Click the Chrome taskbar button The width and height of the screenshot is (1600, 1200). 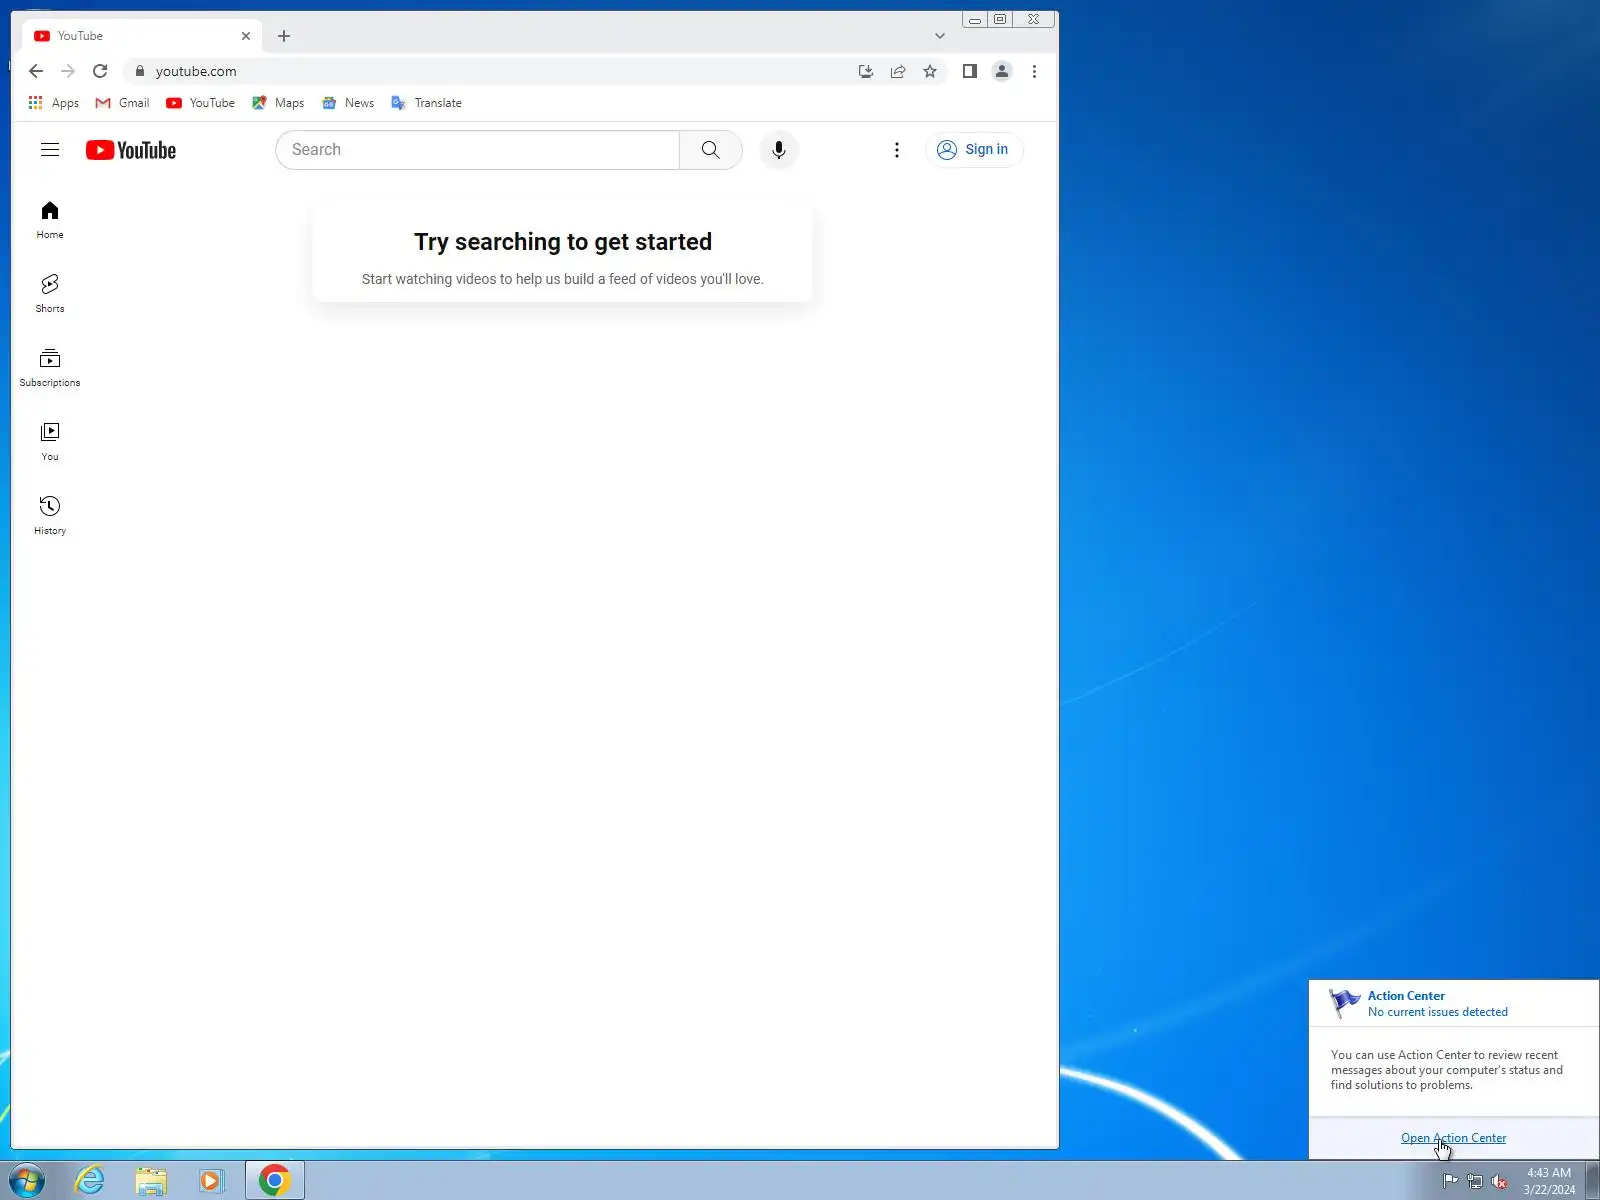(275, 1181)
